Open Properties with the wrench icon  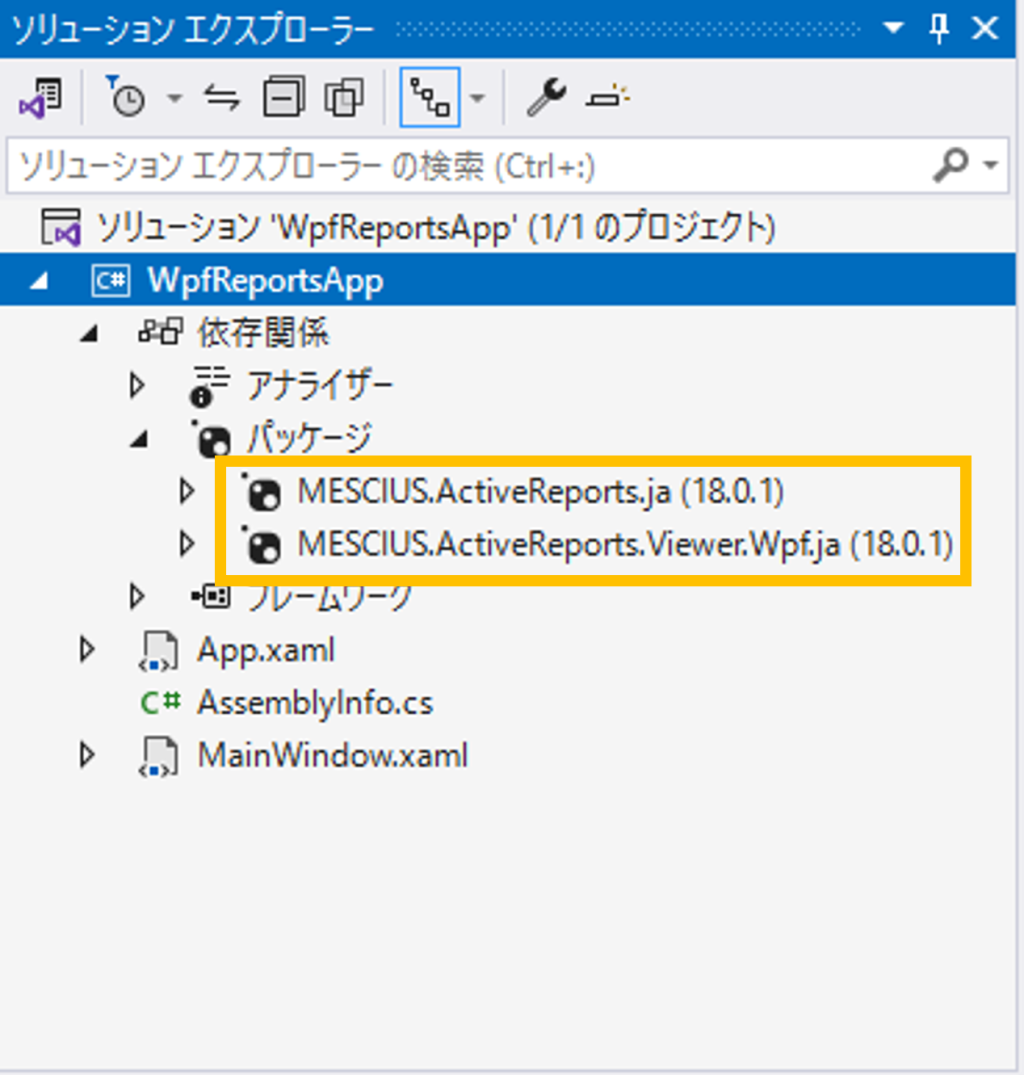(546, 97)
